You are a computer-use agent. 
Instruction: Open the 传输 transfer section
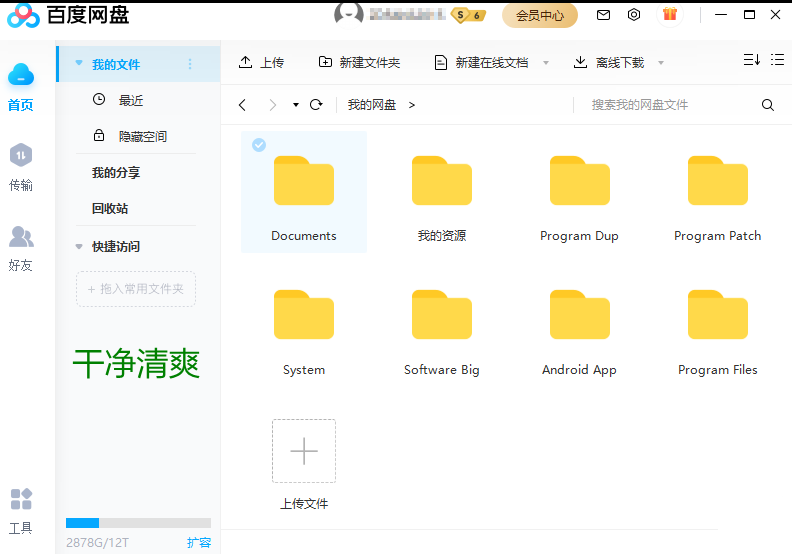tap(21, 167)
